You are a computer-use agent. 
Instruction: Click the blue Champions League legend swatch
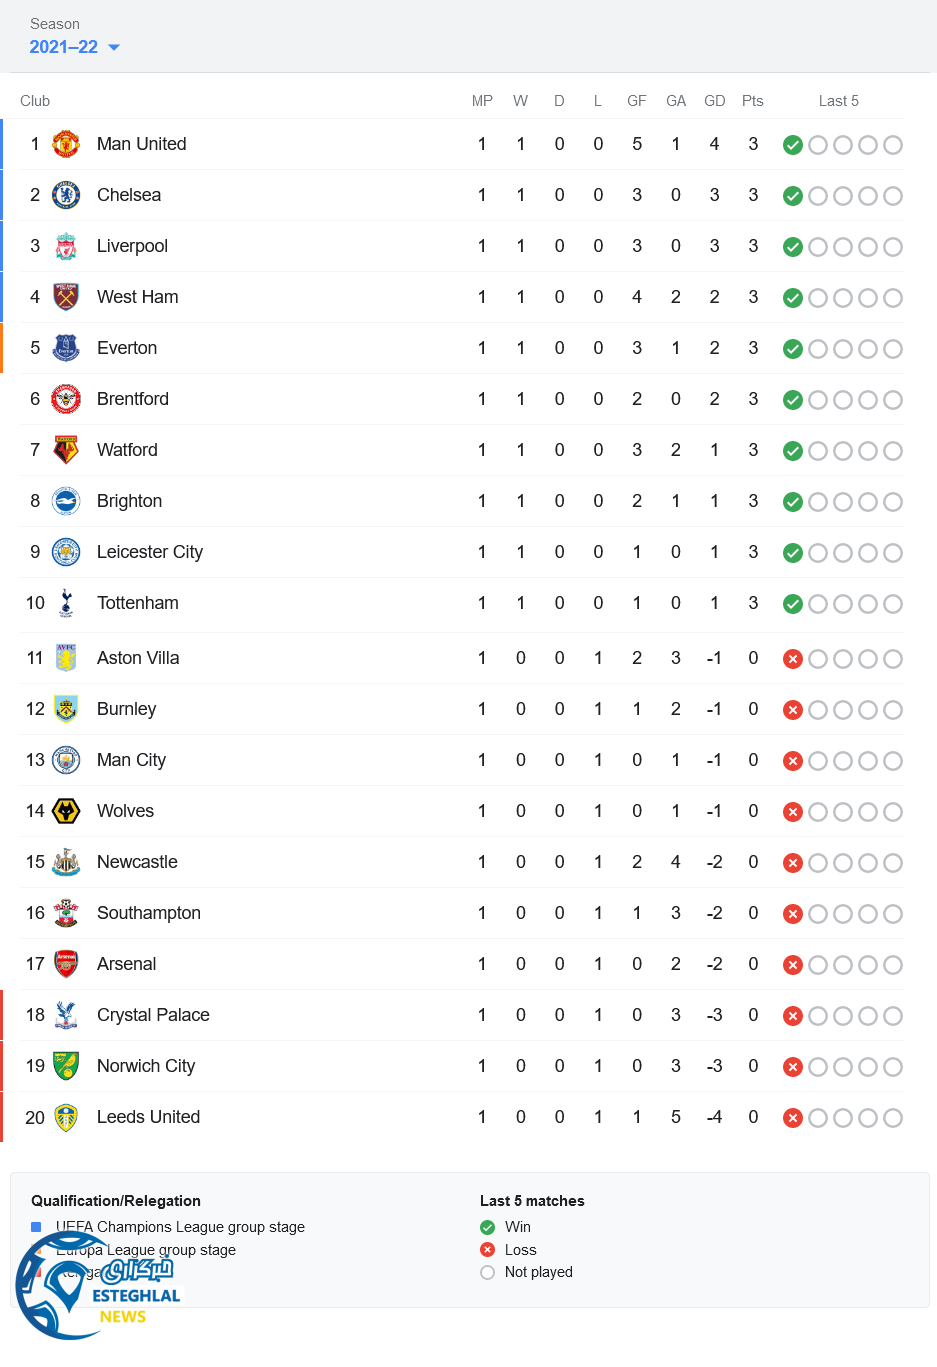(x=36, y=1227)
